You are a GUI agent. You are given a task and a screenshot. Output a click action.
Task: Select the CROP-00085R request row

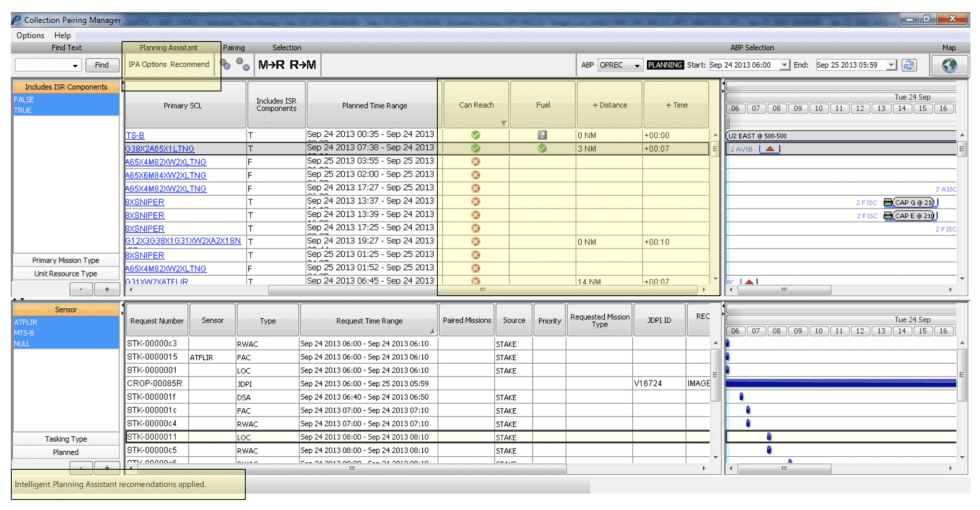(x=418, y=383)
